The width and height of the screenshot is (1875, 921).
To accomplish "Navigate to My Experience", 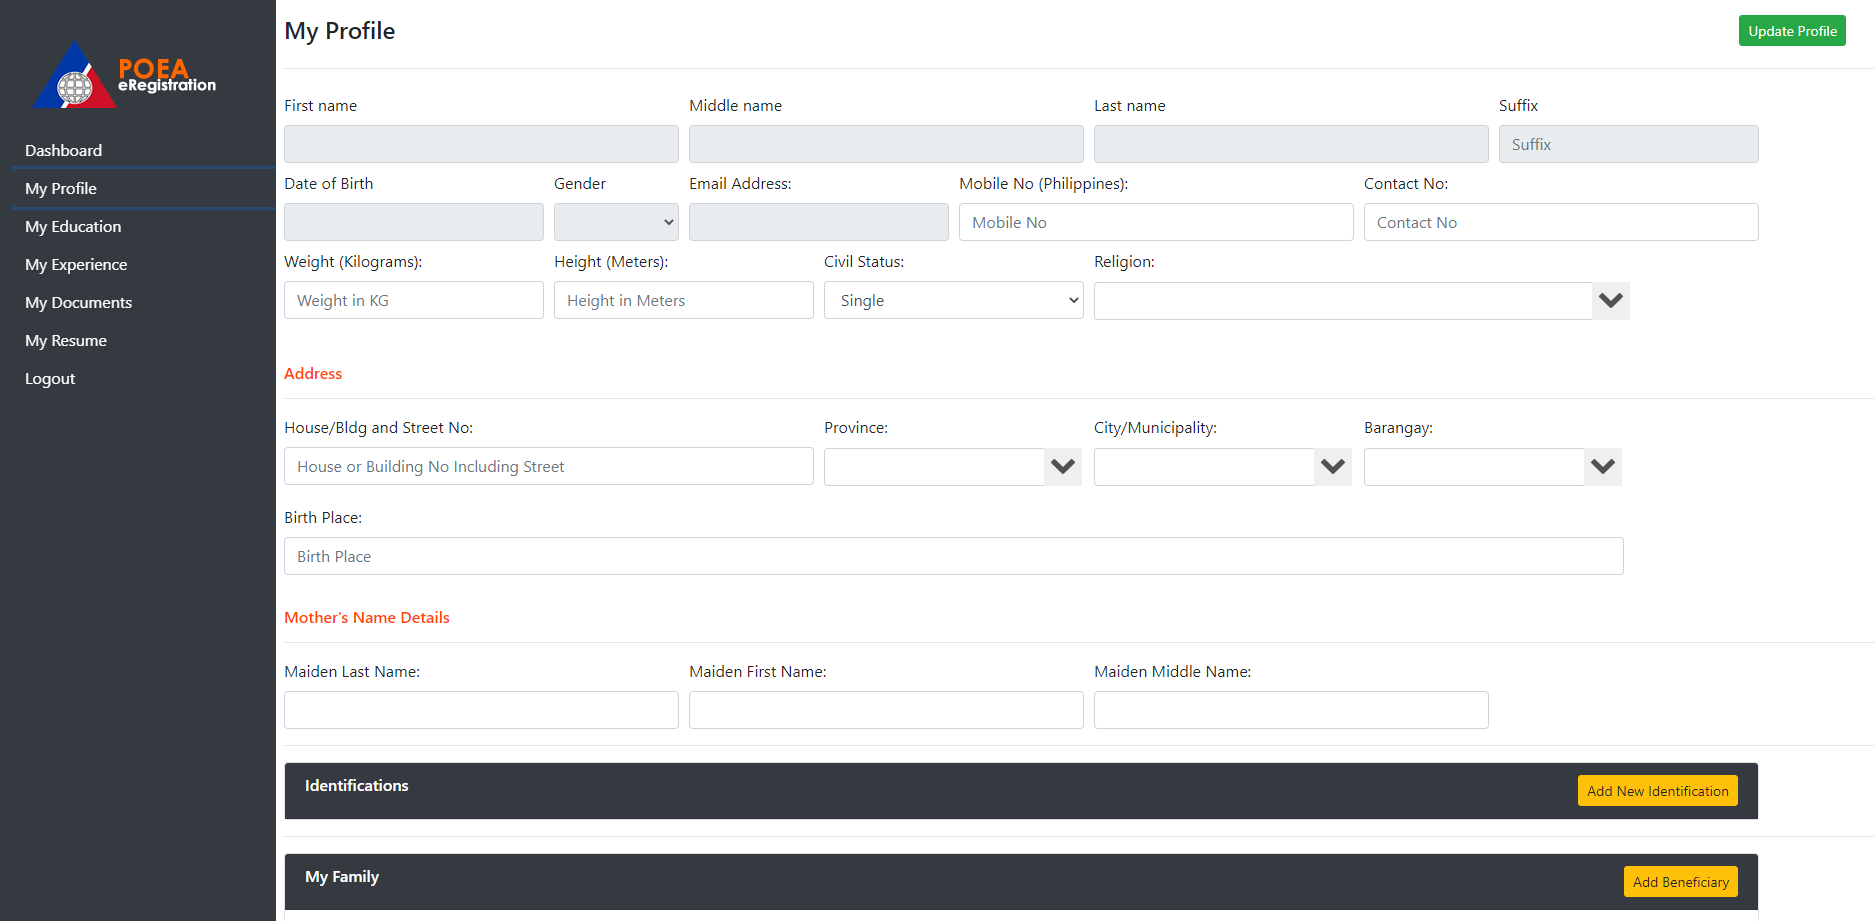I will [76, 265].
